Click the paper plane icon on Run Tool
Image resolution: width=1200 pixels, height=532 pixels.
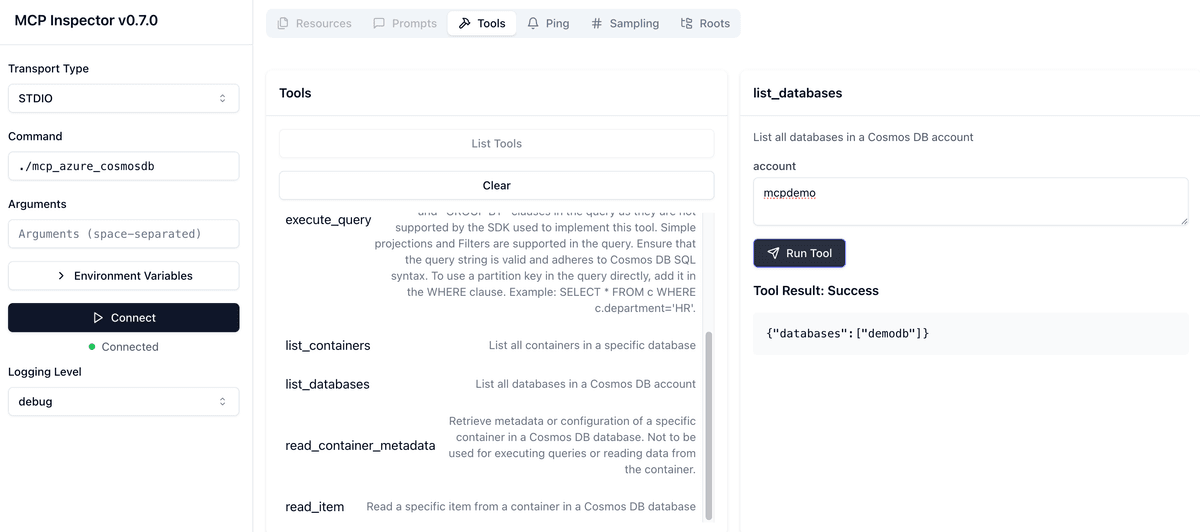click(x=773, y=253)
